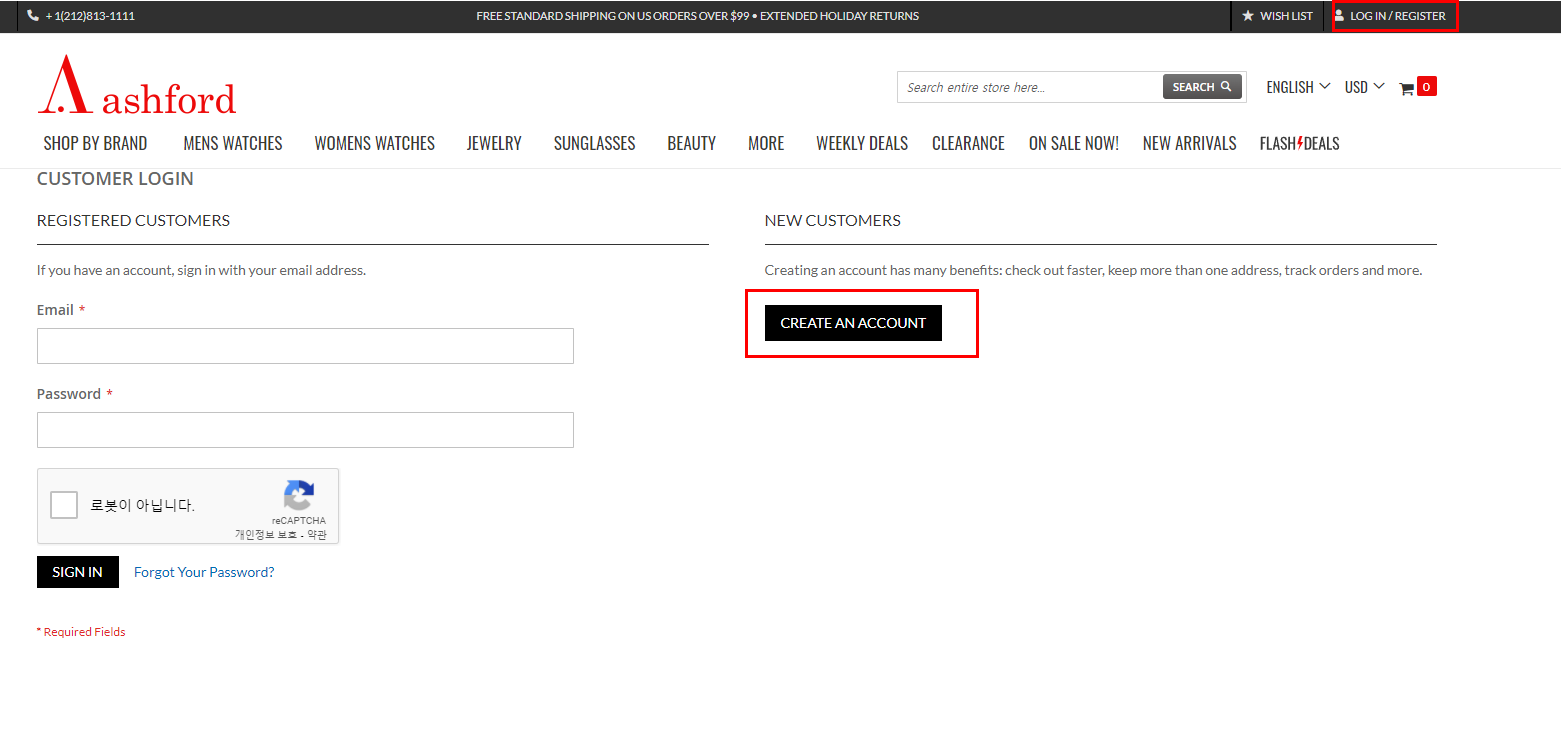The width and height of the screenshot is (1561, 736).
Task: Open the Sunglasses menu
Action: click(595, 143)
